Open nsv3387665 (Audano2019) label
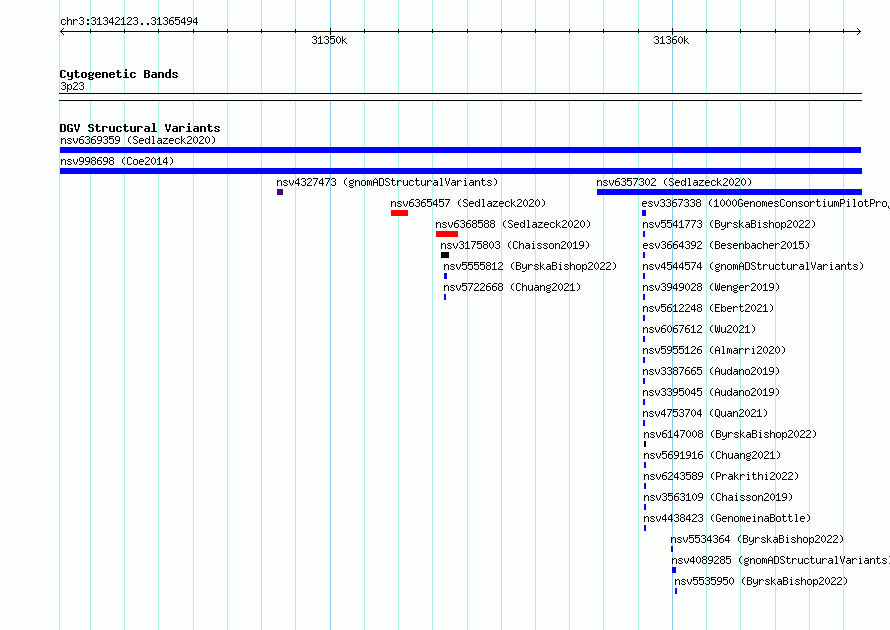 711,371
